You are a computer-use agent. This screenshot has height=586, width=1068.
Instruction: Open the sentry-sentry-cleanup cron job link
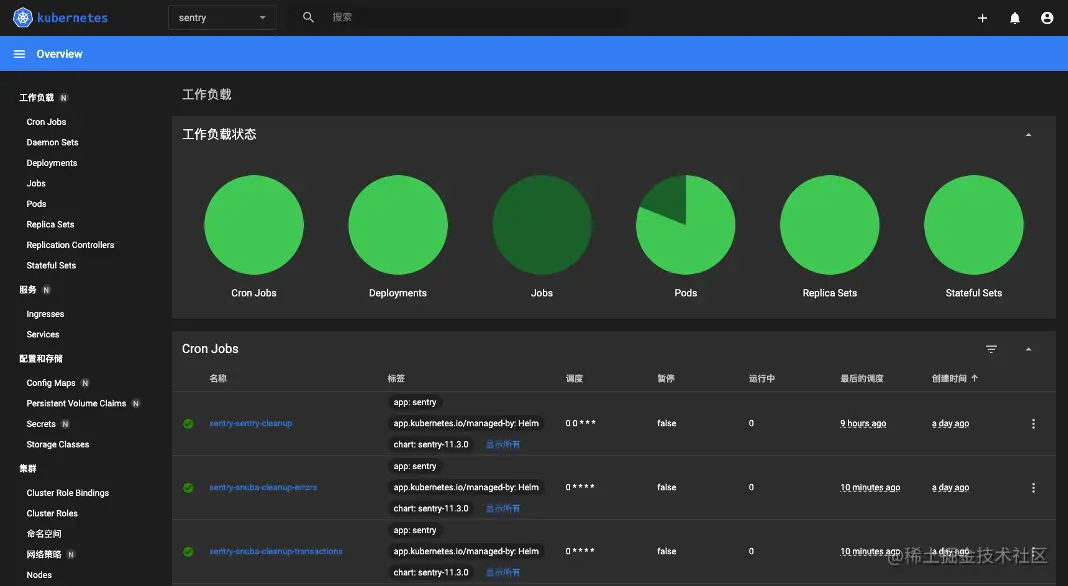251,423
